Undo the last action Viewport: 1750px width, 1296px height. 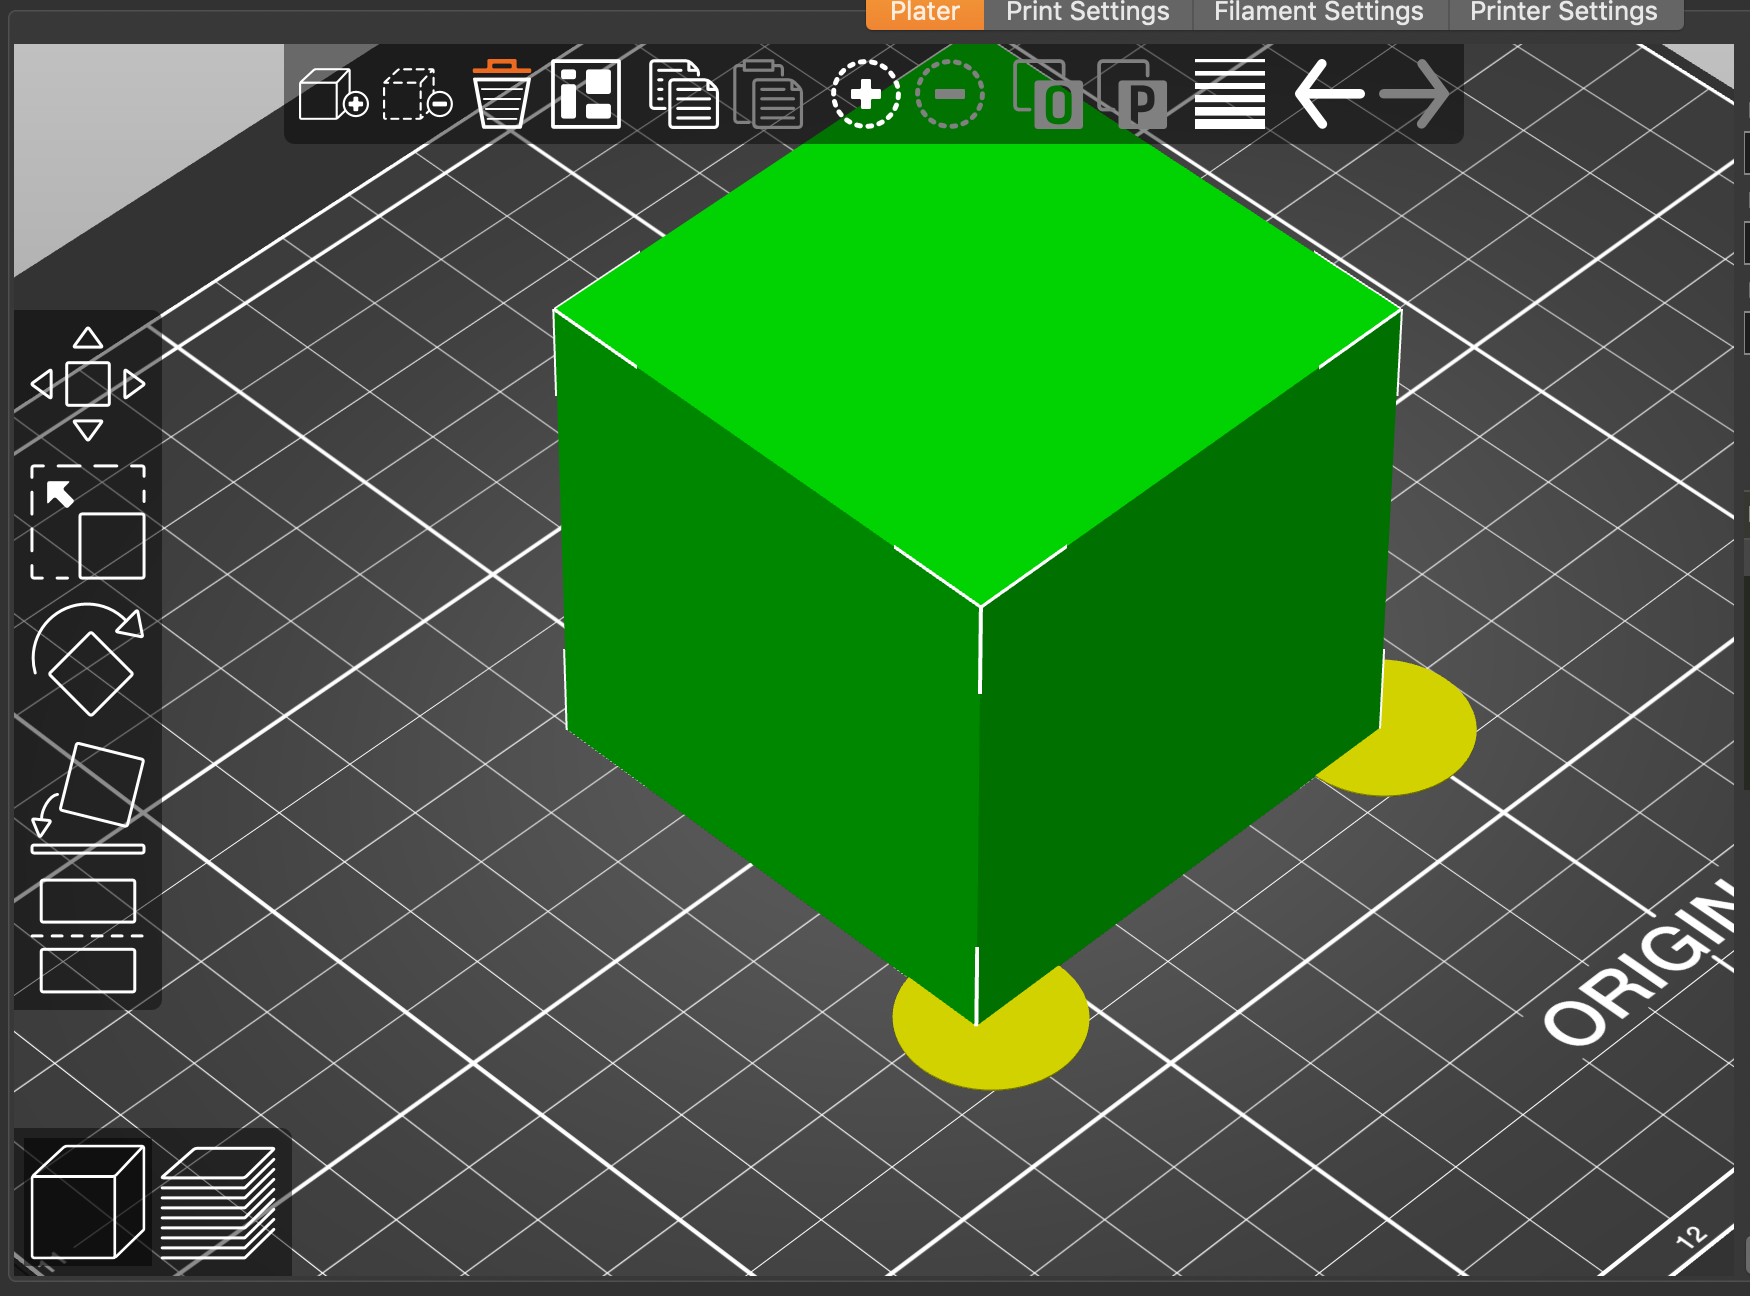pyautogui.click(x=1328, y=95)
